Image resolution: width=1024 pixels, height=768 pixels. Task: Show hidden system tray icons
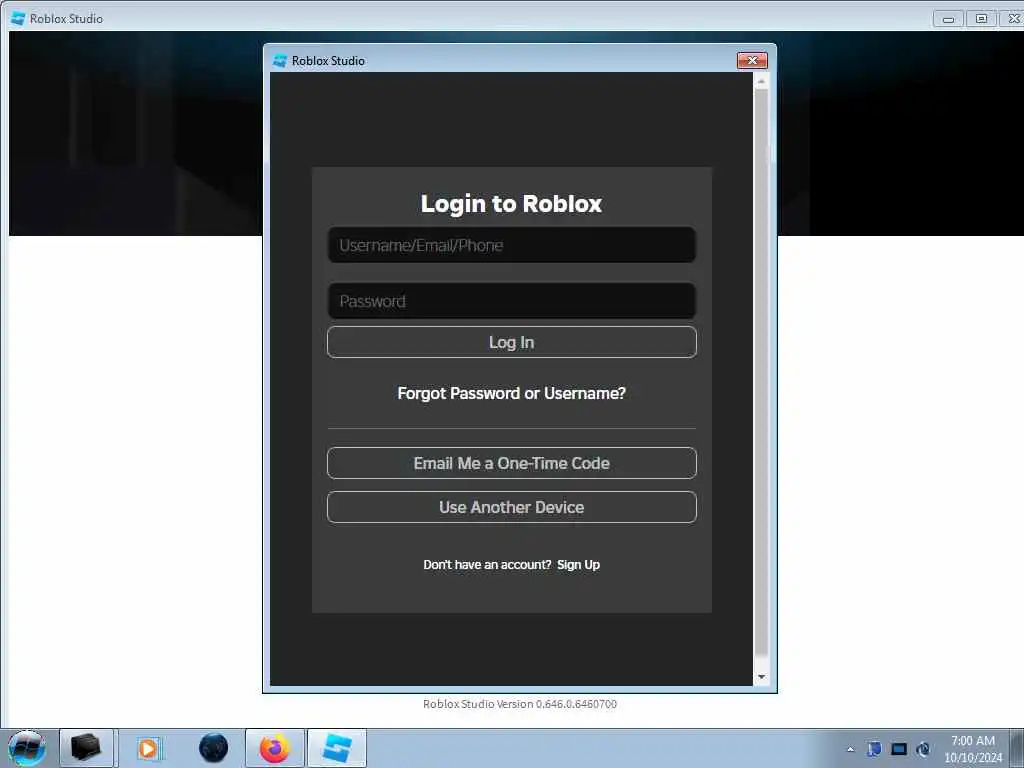point(850,749)
